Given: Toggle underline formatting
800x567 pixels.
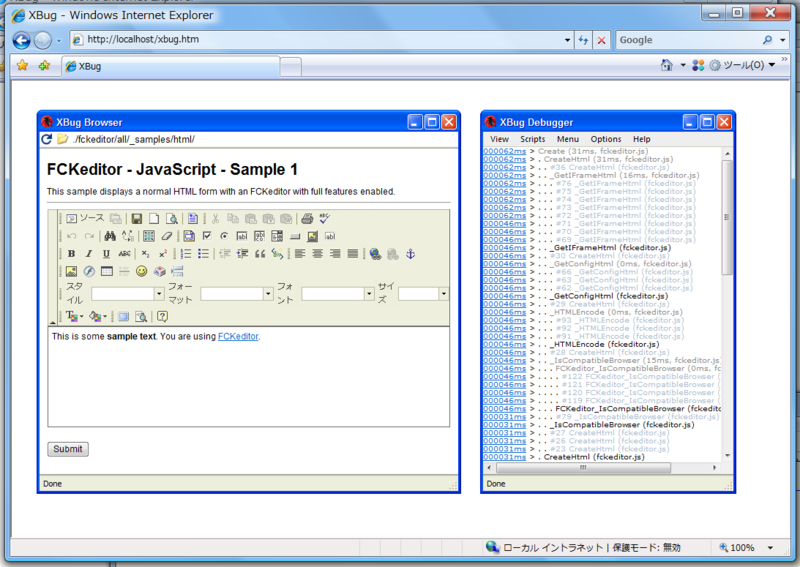Looking at the screenshot, I should 106,254.
